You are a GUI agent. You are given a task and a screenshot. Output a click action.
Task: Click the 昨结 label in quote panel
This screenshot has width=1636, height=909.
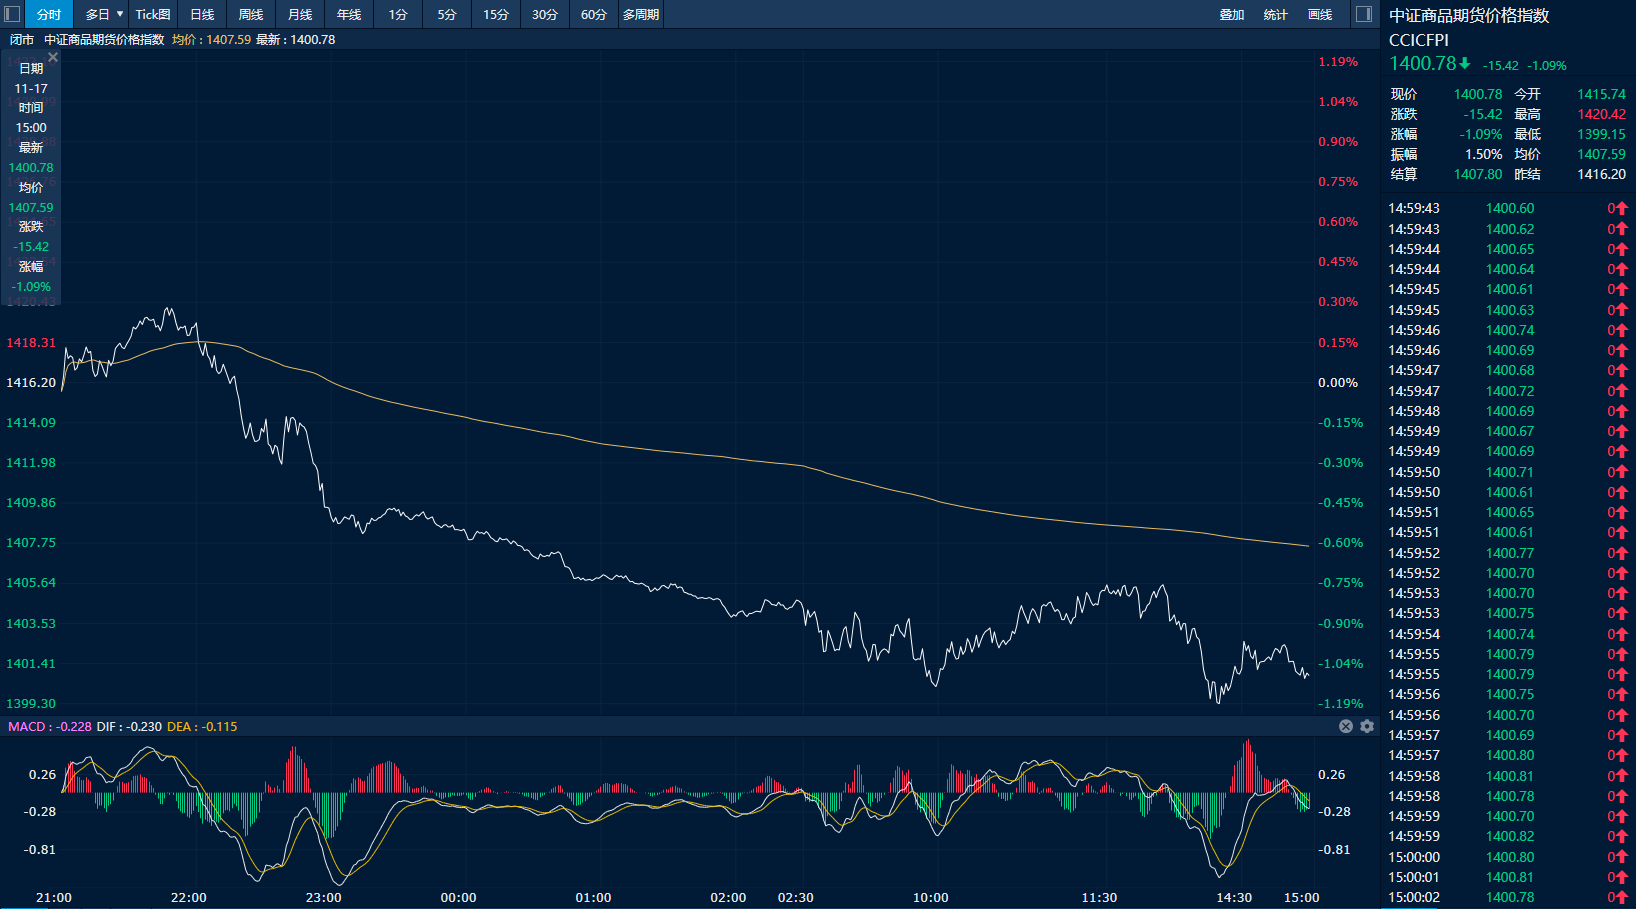1527,174
